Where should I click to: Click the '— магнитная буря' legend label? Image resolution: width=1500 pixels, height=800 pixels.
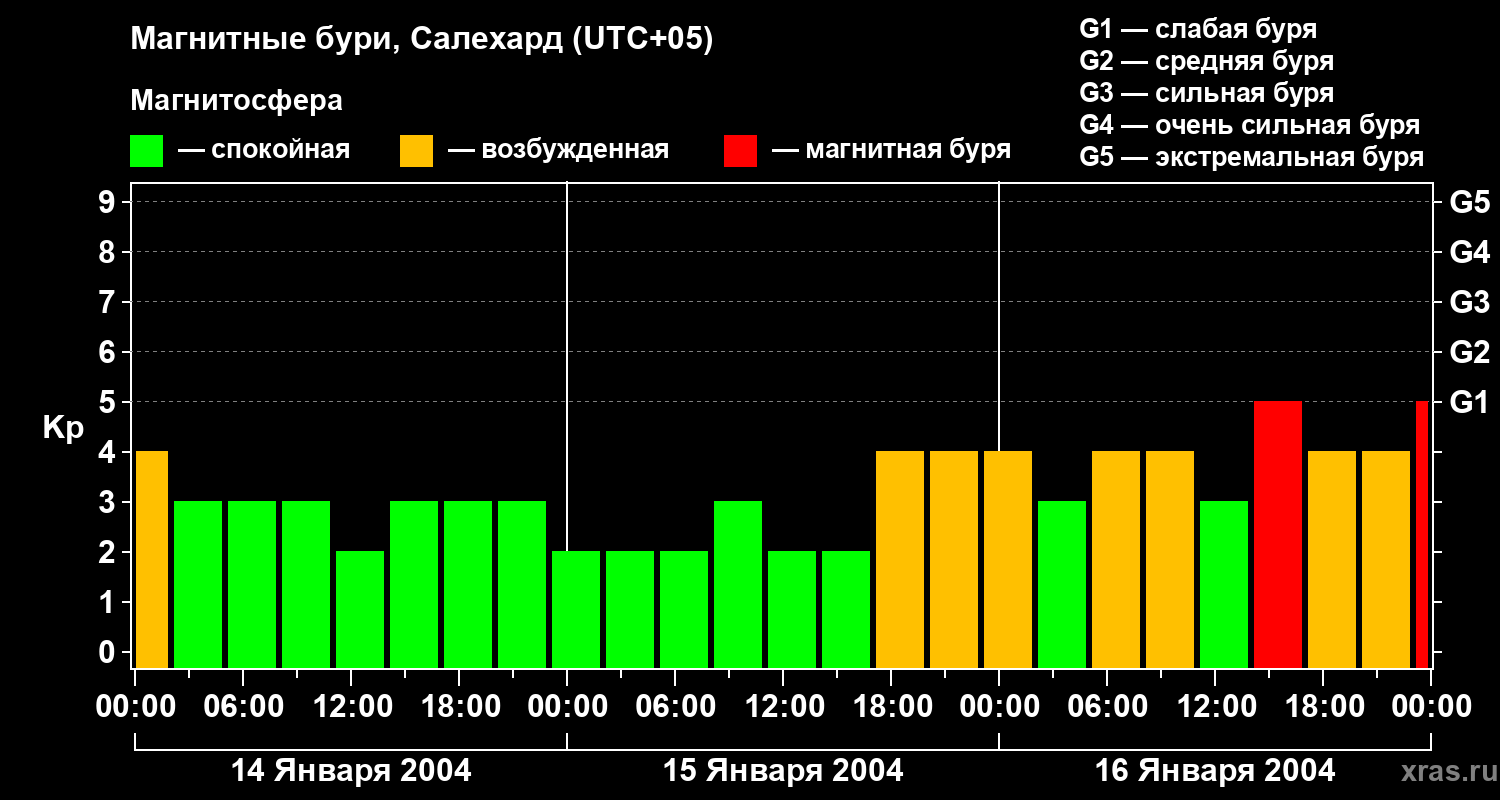(x=891, y=151)
